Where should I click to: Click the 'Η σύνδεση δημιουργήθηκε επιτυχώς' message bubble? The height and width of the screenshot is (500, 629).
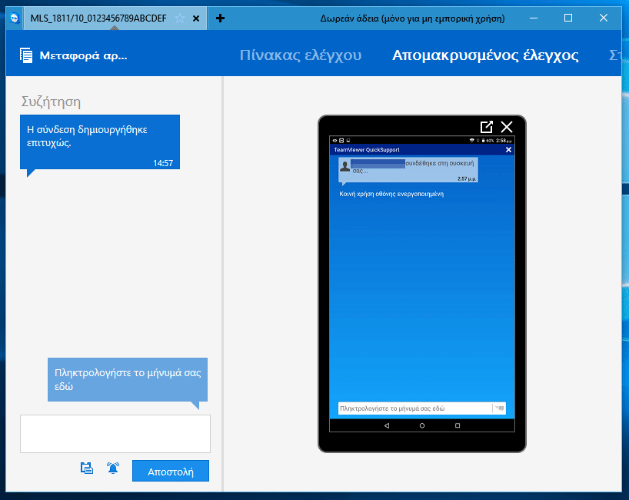click(100, 142)
